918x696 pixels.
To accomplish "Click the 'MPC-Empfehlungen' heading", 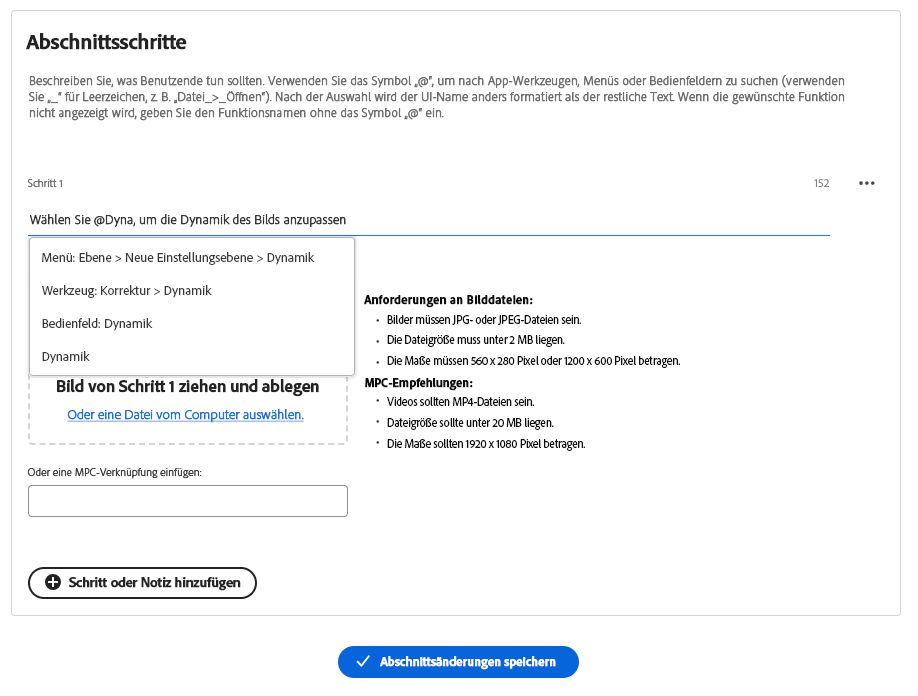I will 418,383.
